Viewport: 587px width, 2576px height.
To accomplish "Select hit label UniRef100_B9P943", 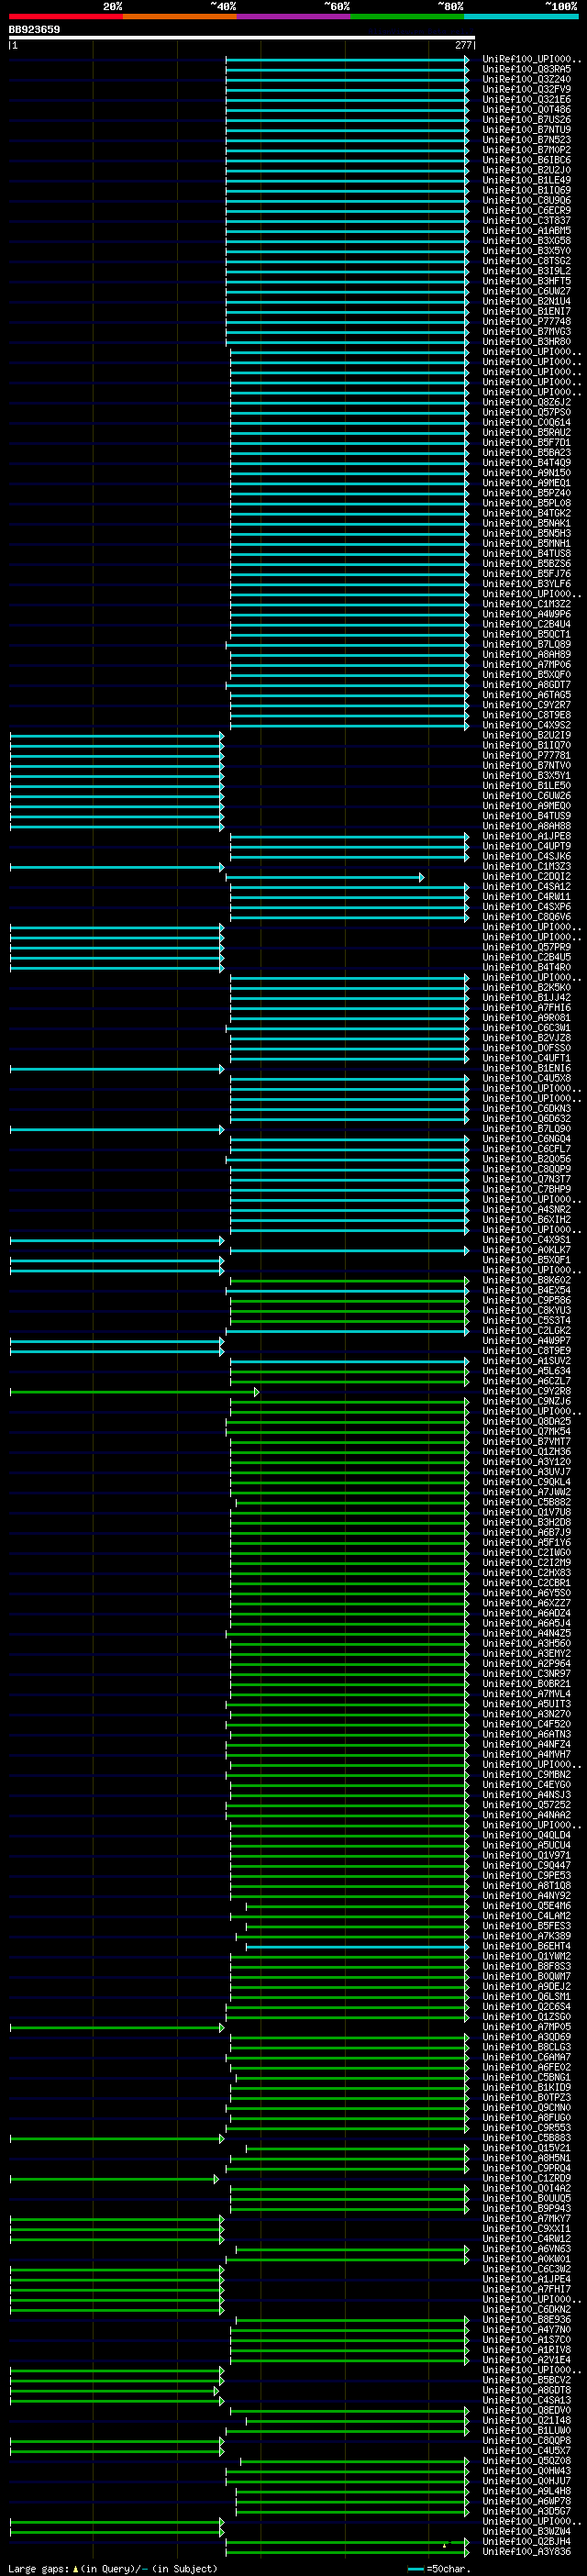I will (527, 2208).
